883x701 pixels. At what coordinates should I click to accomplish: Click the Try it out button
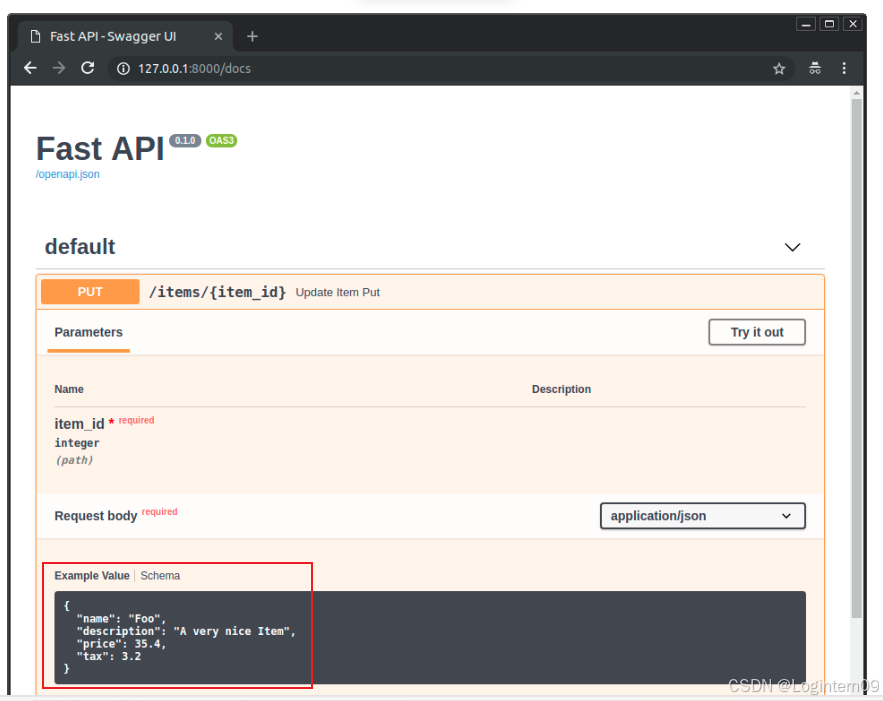[x=757, y=332]
